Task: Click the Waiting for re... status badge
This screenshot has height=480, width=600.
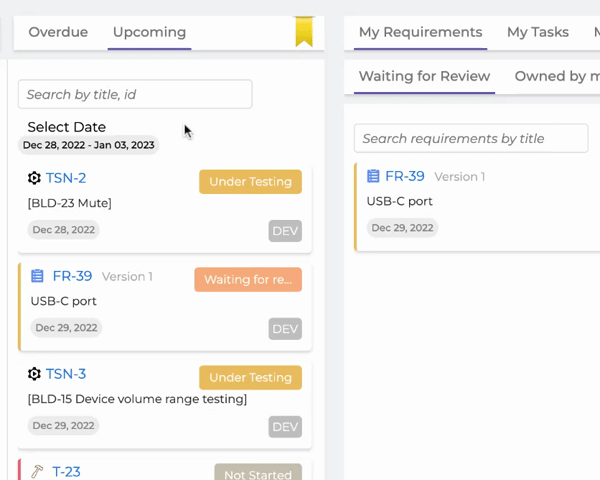Action: (248, 279)
